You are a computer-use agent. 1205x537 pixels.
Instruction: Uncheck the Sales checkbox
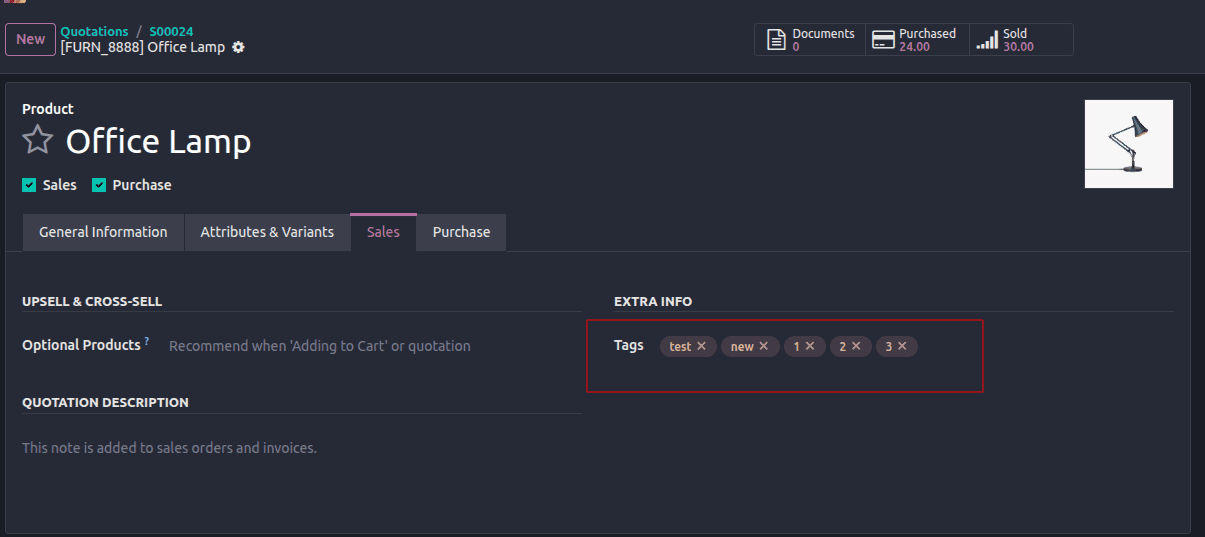point(29,185)
